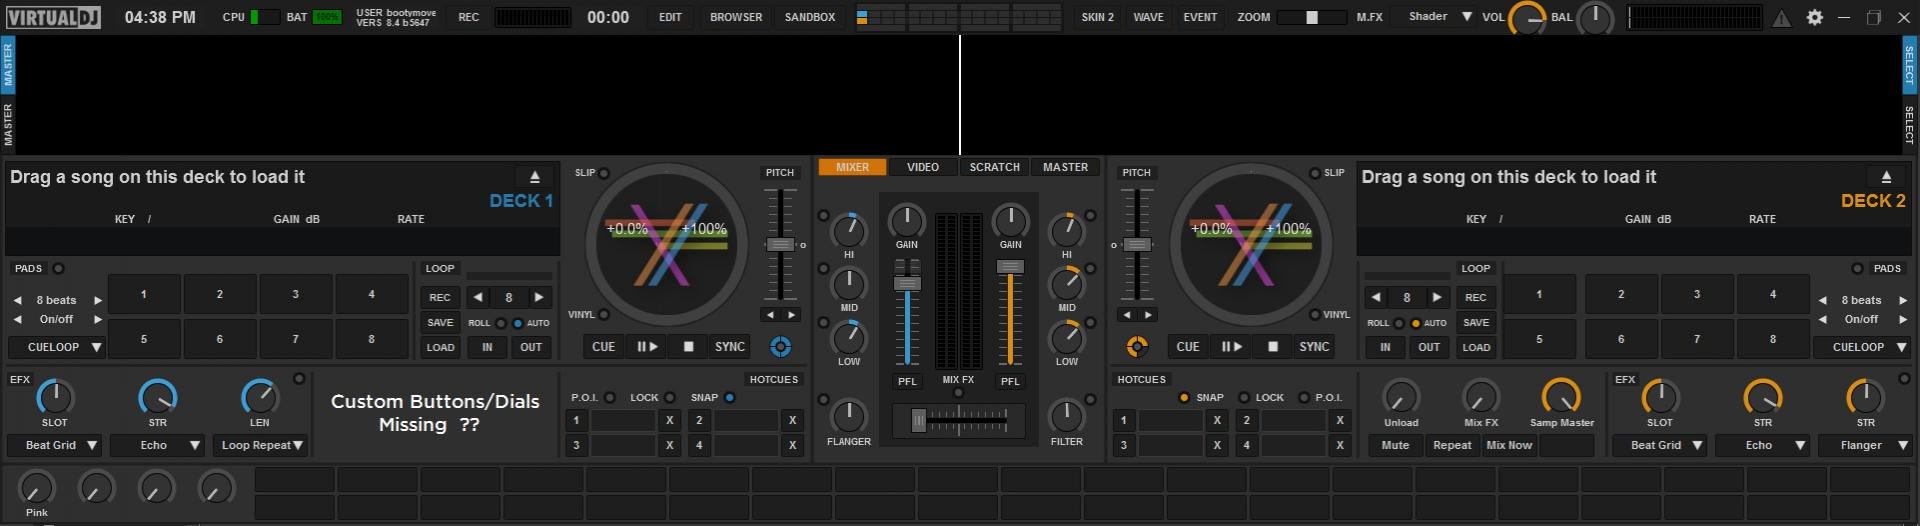
Task: Enable deck 1 loop ROLL option
Action: click(501, 323)
